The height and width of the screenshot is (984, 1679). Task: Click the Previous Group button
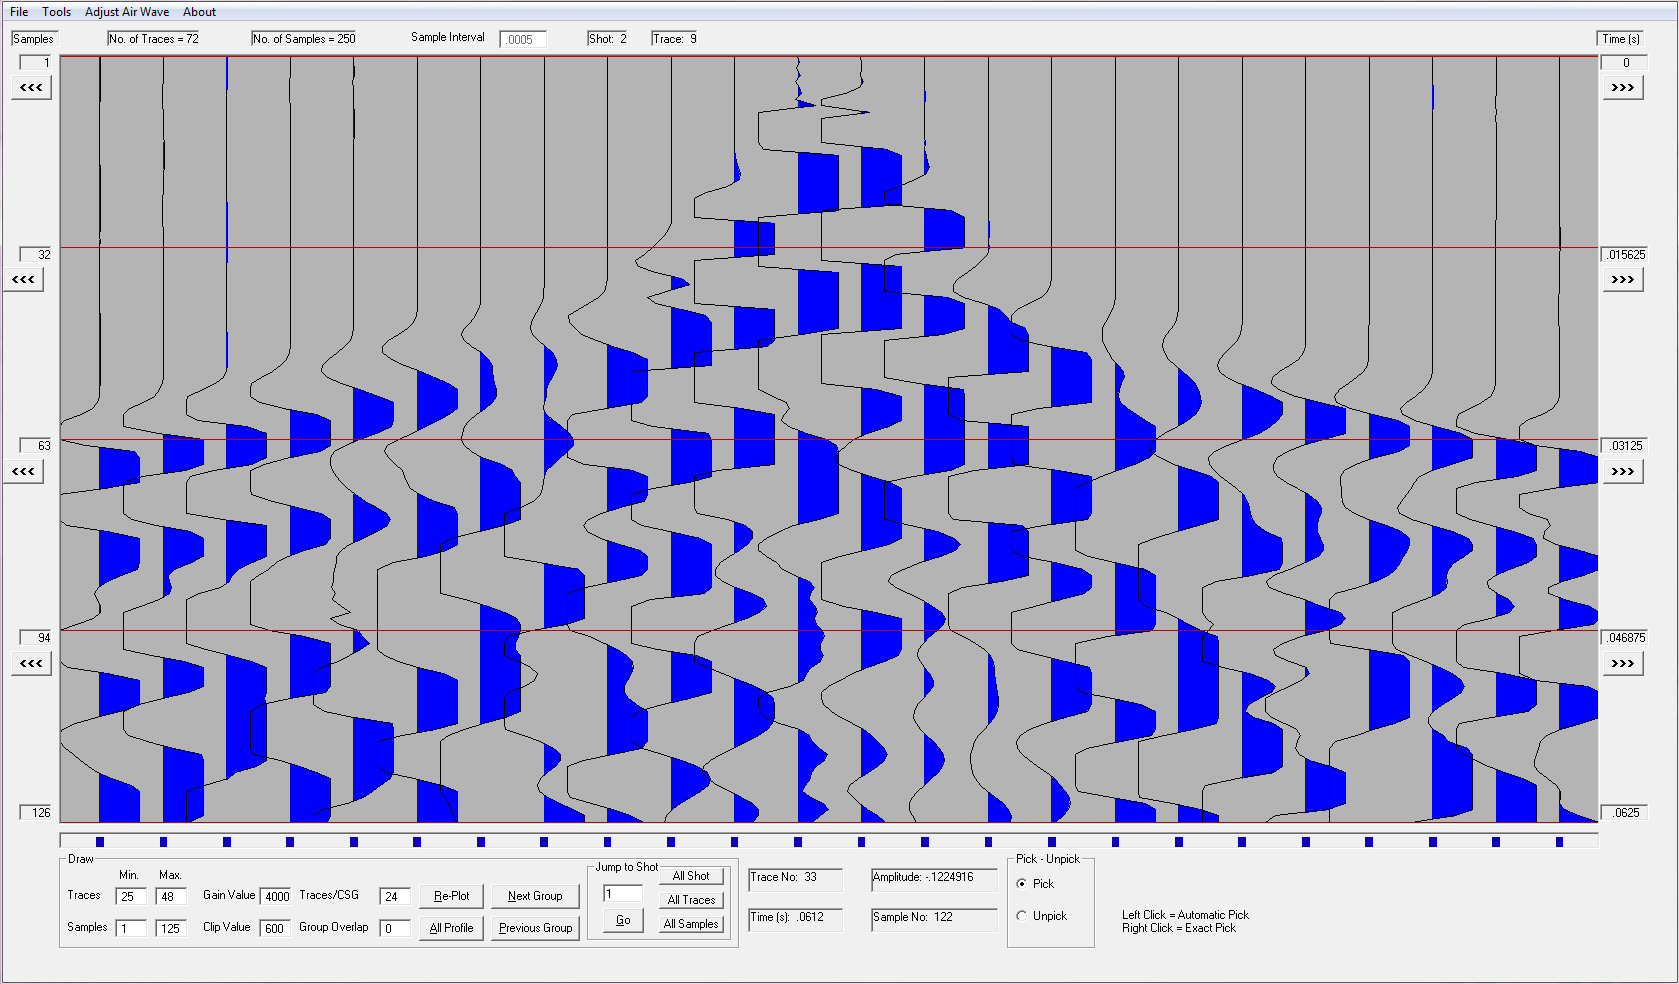(535, 928)
